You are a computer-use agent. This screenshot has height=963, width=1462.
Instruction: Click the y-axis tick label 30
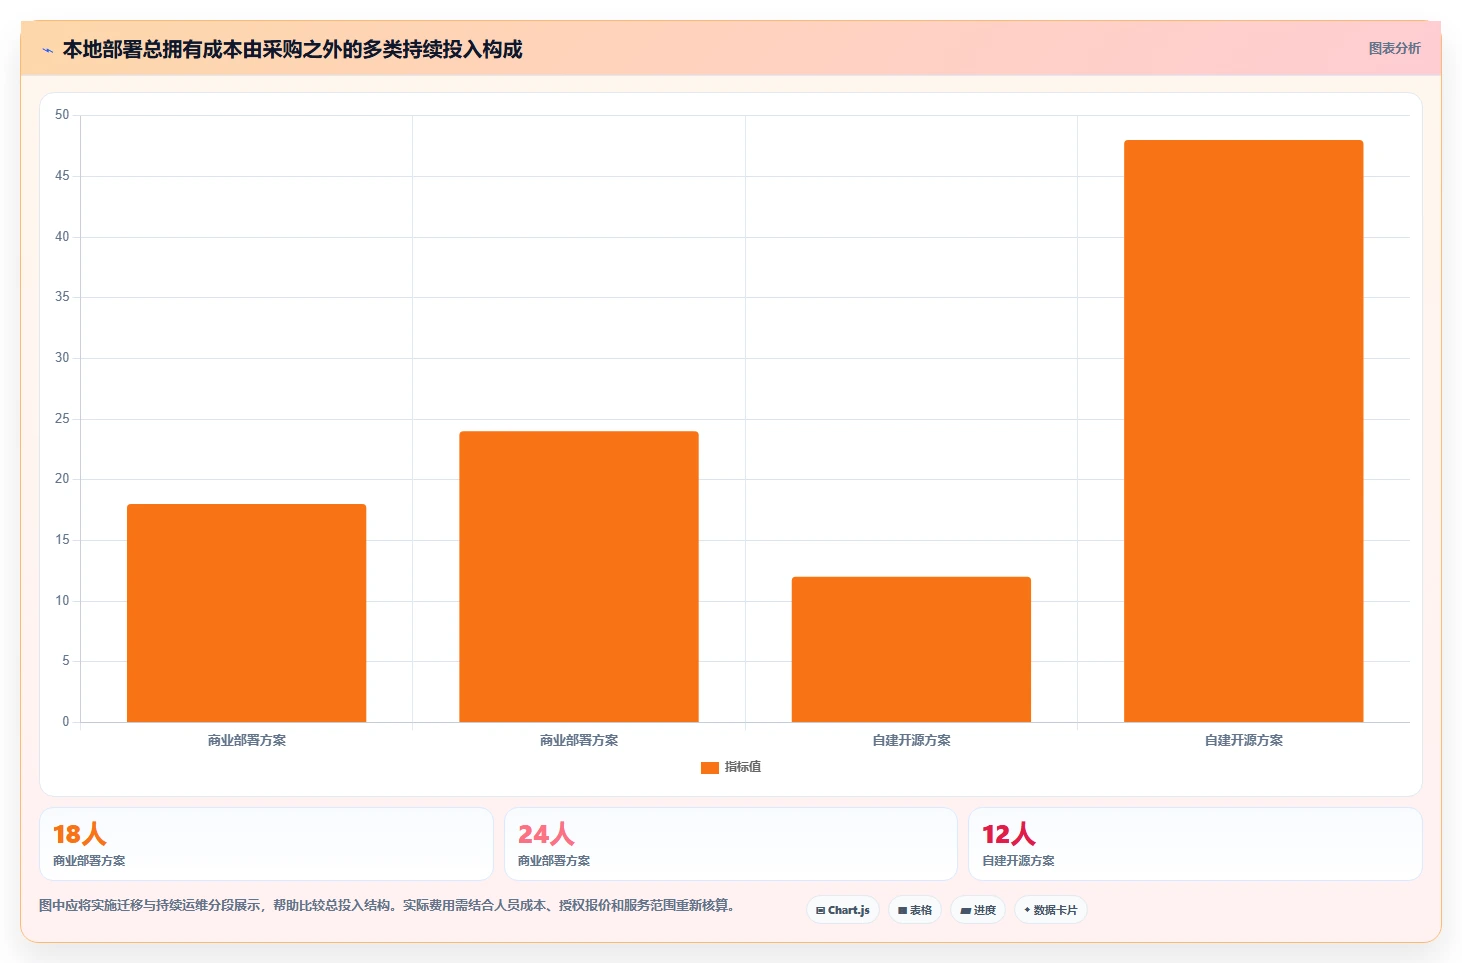click(62, 358)
